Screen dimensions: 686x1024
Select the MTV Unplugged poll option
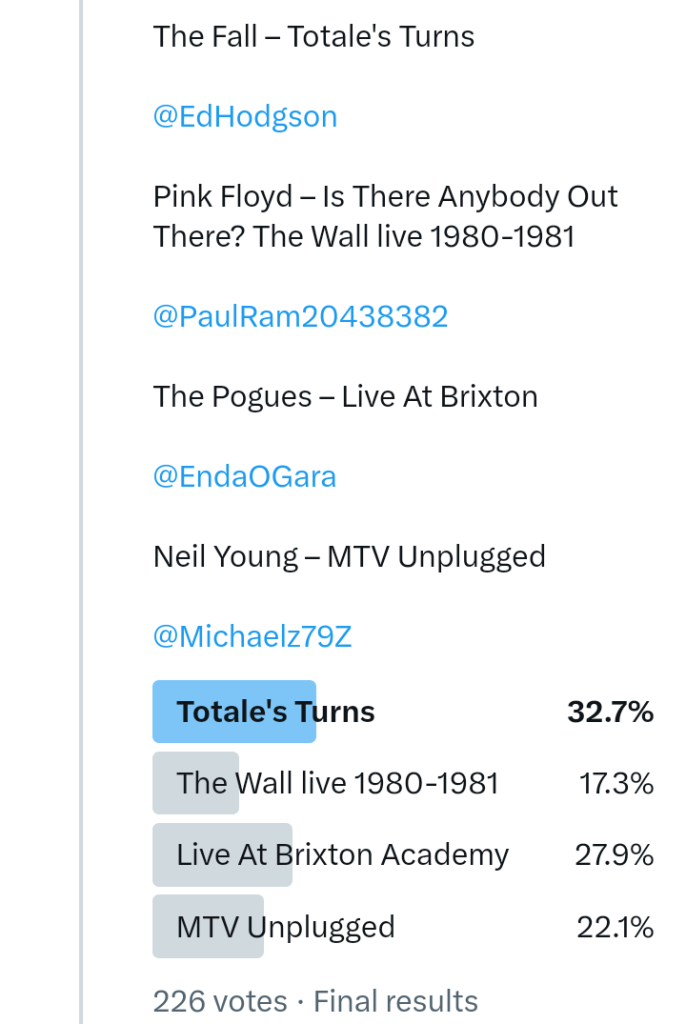[x=285, y=927]
